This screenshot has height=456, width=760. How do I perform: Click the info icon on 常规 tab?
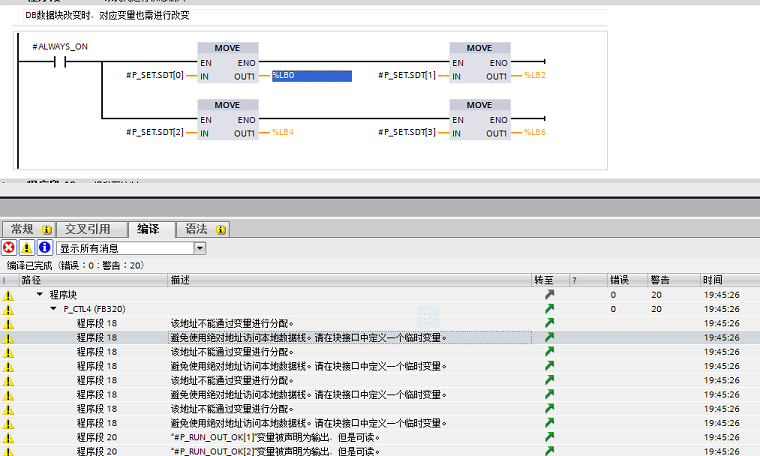(47, 230)
